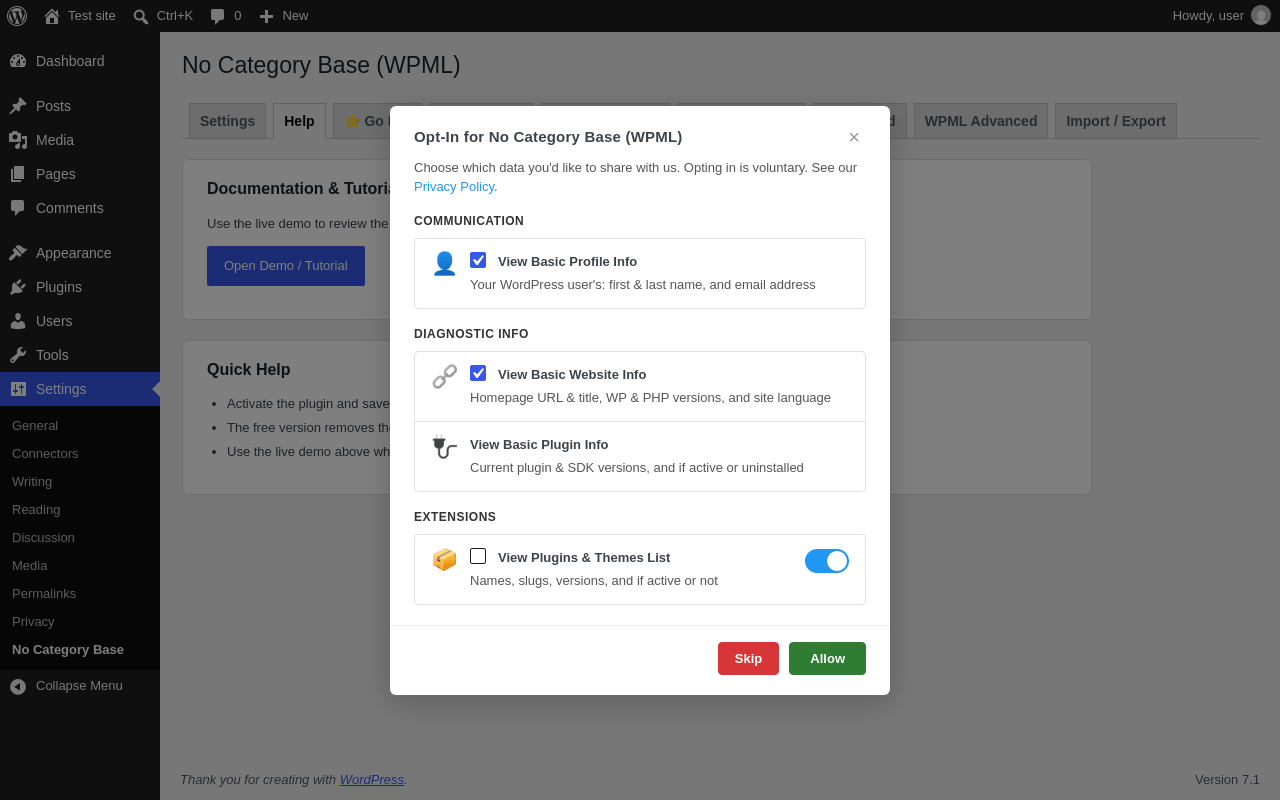Open Appearance in the admin menu

point(80,253)
